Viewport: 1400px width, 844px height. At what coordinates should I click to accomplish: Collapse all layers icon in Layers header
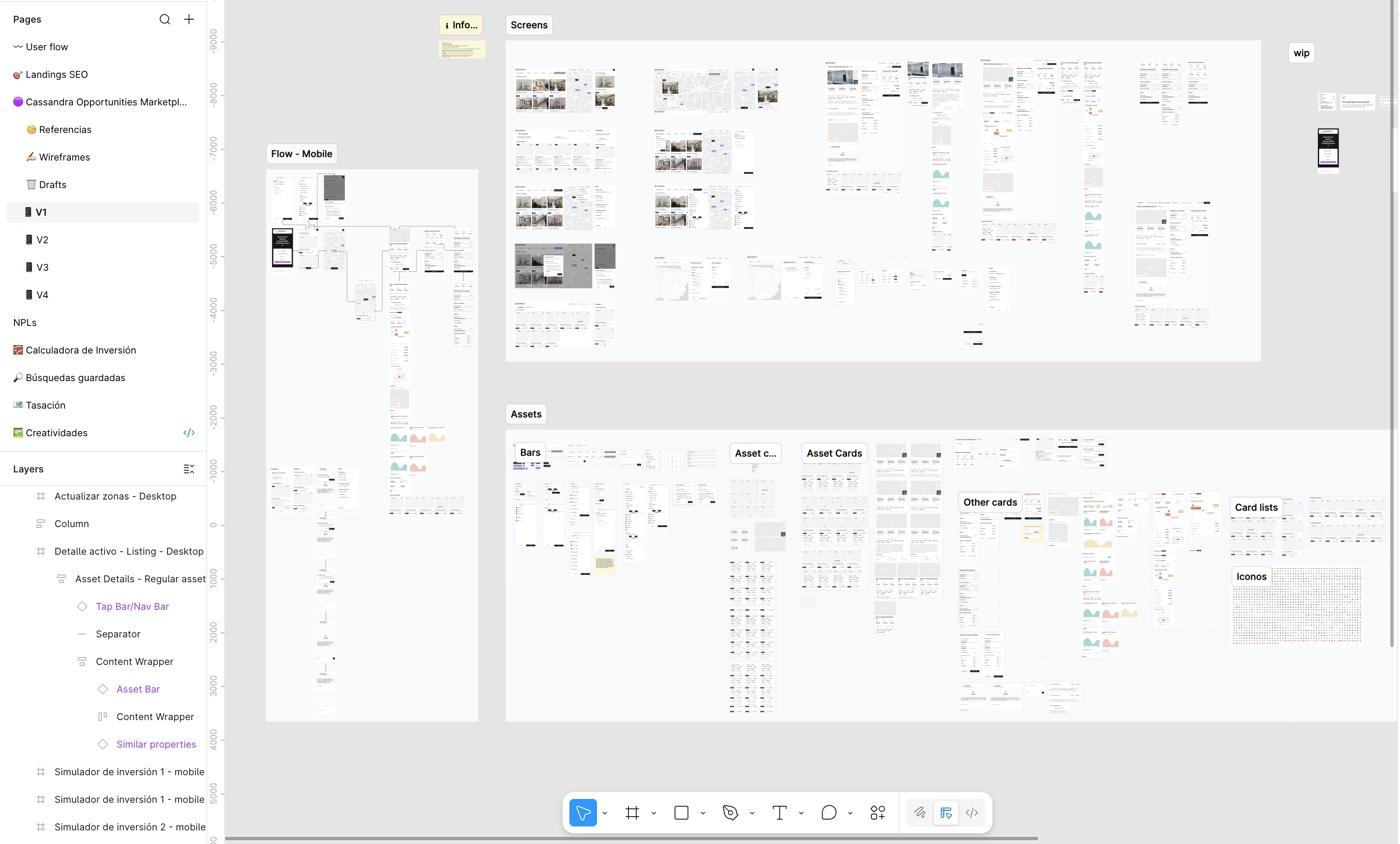tap(189, 469)
